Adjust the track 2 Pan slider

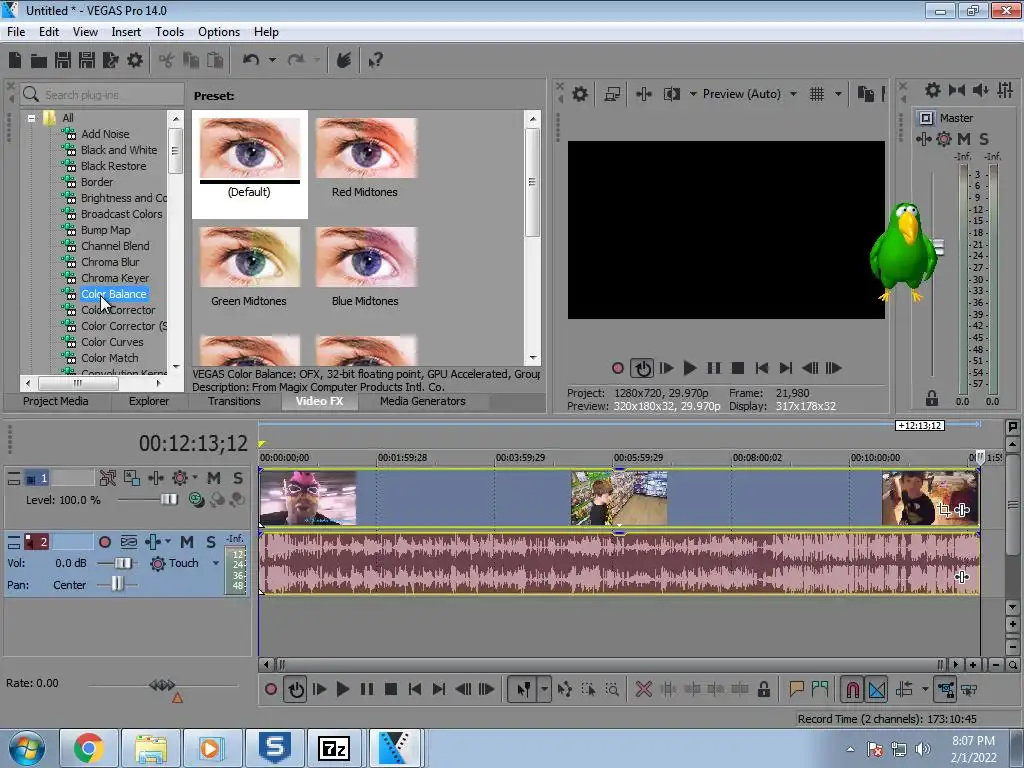coord(116,584)
